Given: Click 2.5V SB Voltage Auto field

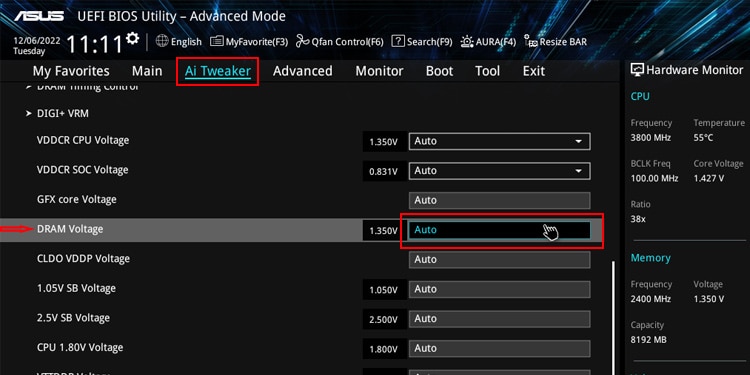Looking at the screenshot, I should point(499,319).
